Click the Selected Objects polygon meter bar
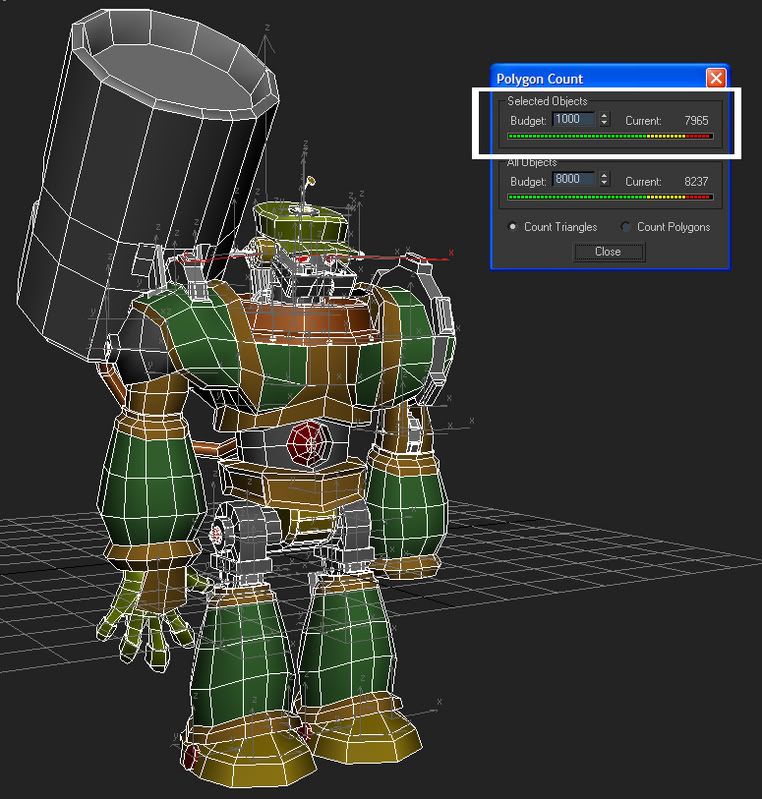Viewport: 762px width, 799px height. [x=610, y=136]
